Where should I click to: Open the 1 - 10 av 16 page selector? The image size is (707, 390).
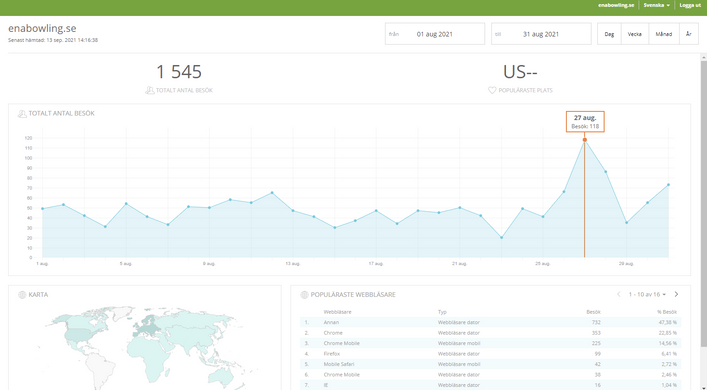point(647,294)
